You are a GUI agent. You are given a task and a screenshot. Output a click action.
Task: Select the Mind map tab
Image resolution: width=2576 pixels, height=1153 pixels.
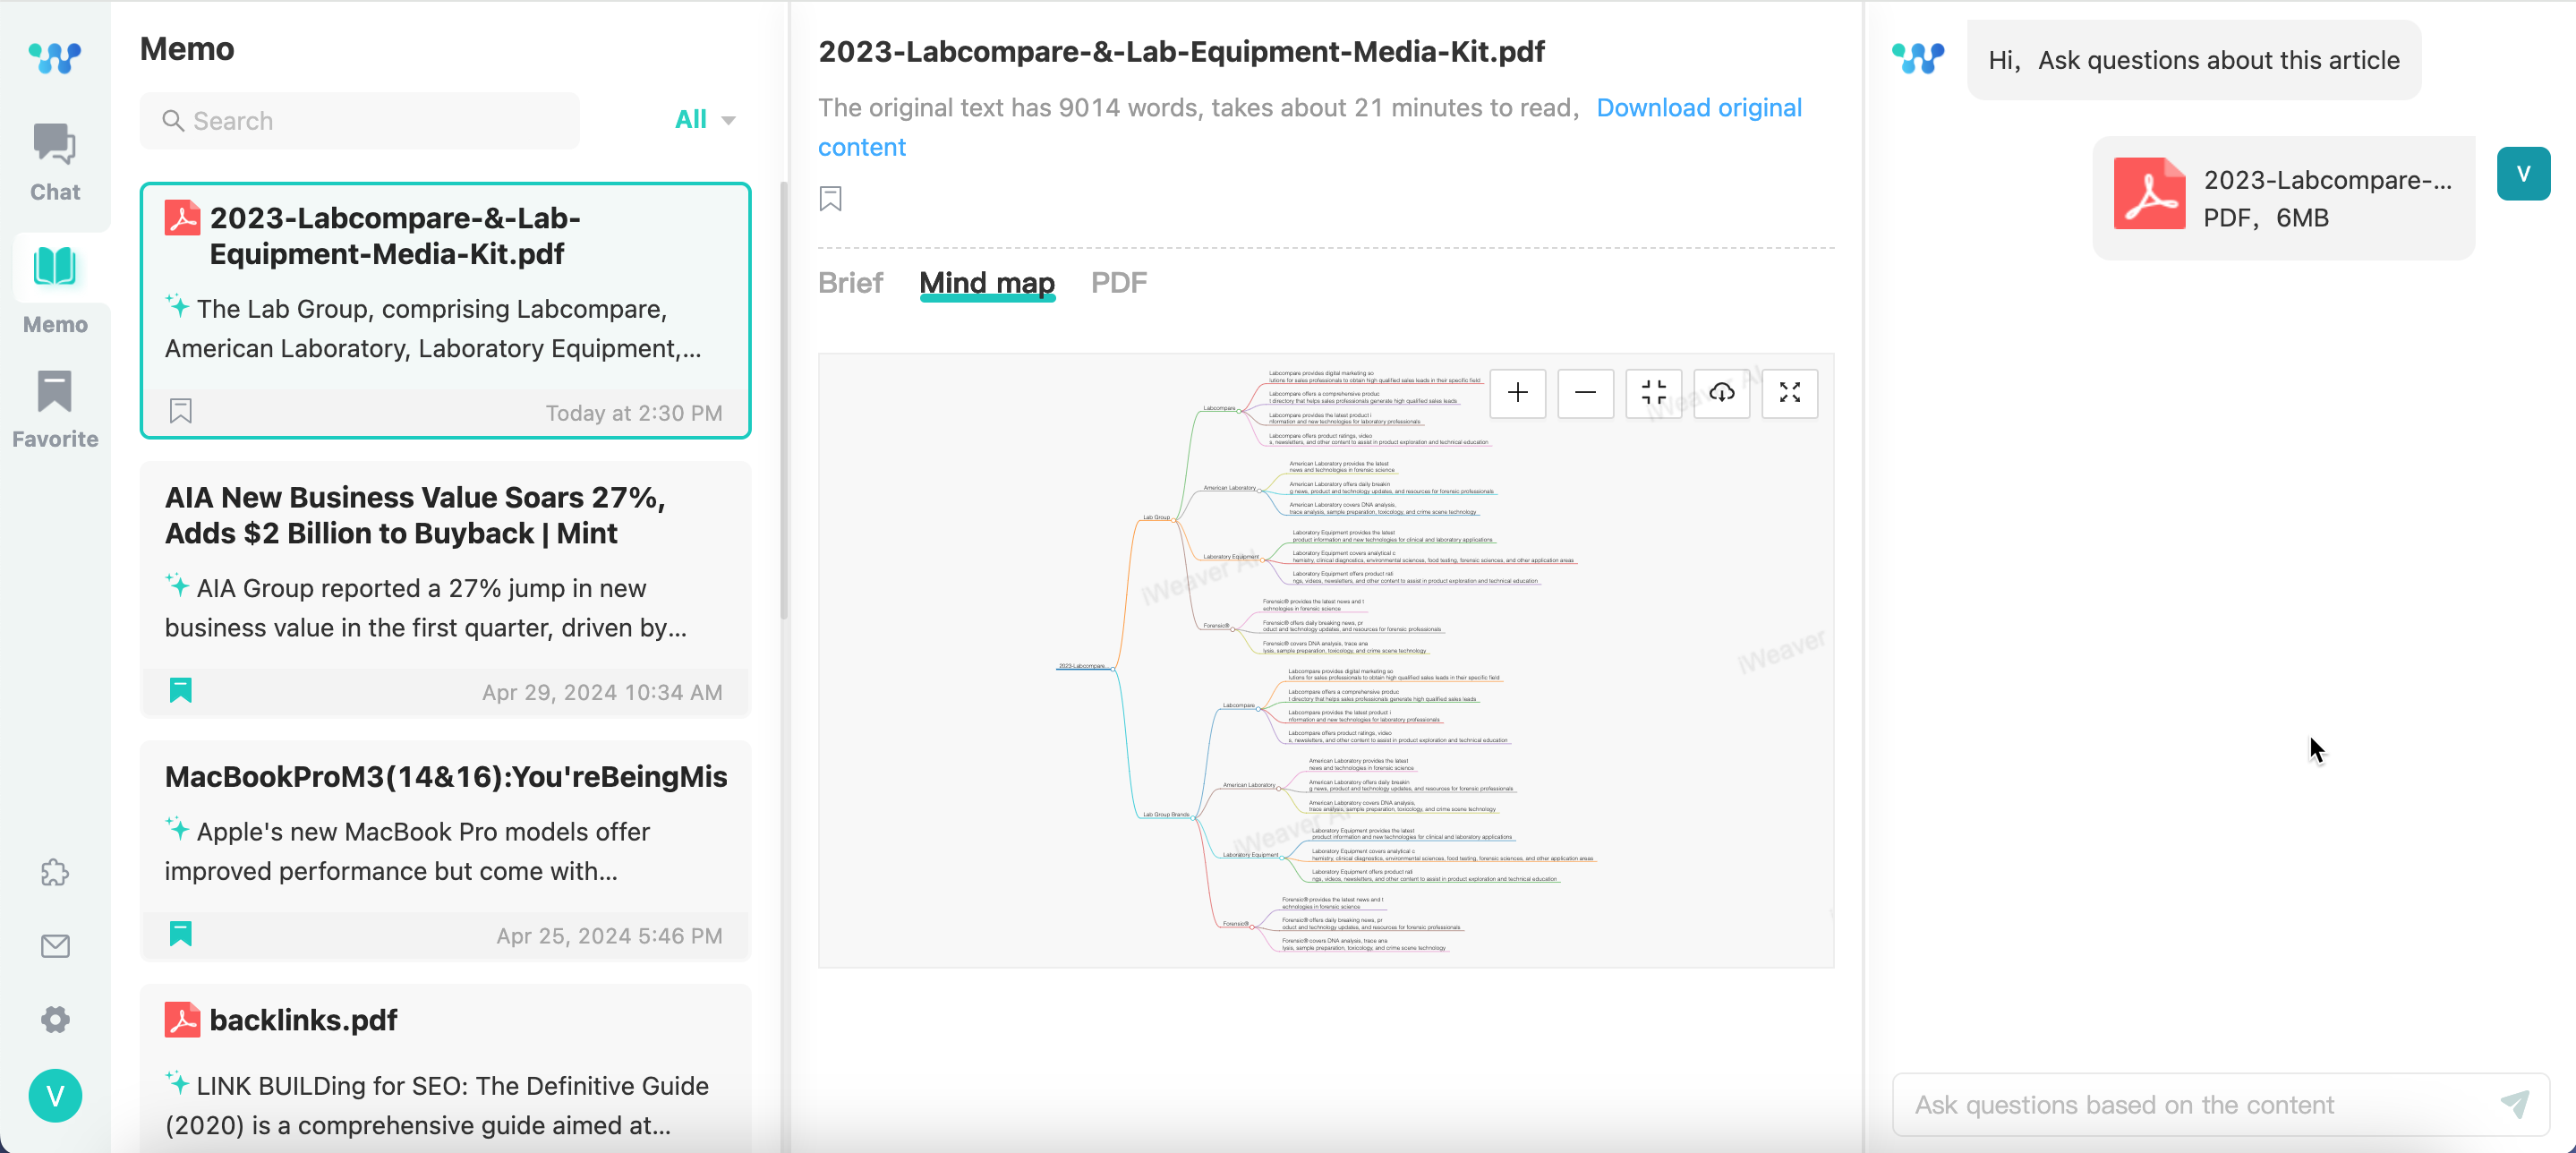987,283
